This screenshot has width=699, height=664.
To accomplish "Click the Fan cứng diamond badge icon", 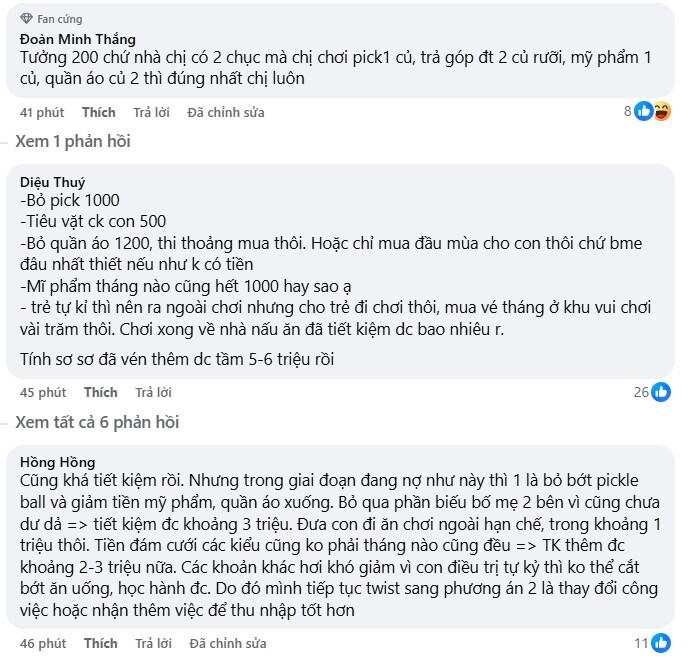I will click(x=26, y=18).
